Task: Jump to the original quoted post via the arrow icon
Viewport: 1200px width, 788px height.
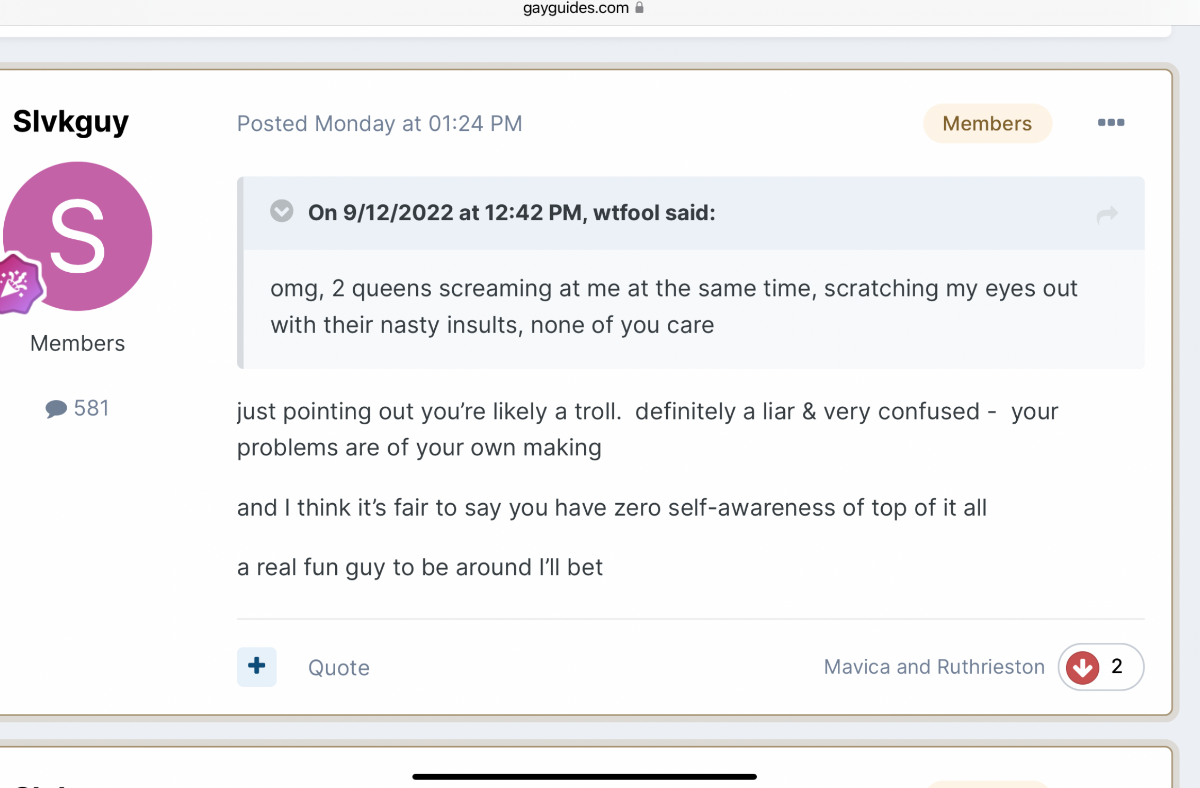Action: (1107, 214)
